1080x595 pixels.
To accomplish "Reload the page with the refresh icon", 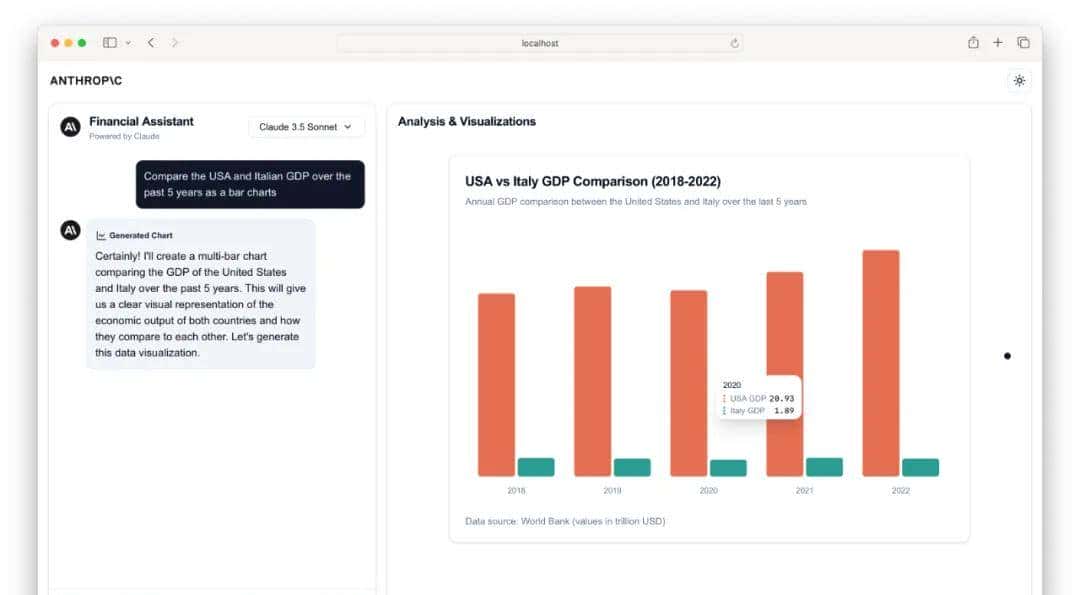I will (x=734, y=43).
